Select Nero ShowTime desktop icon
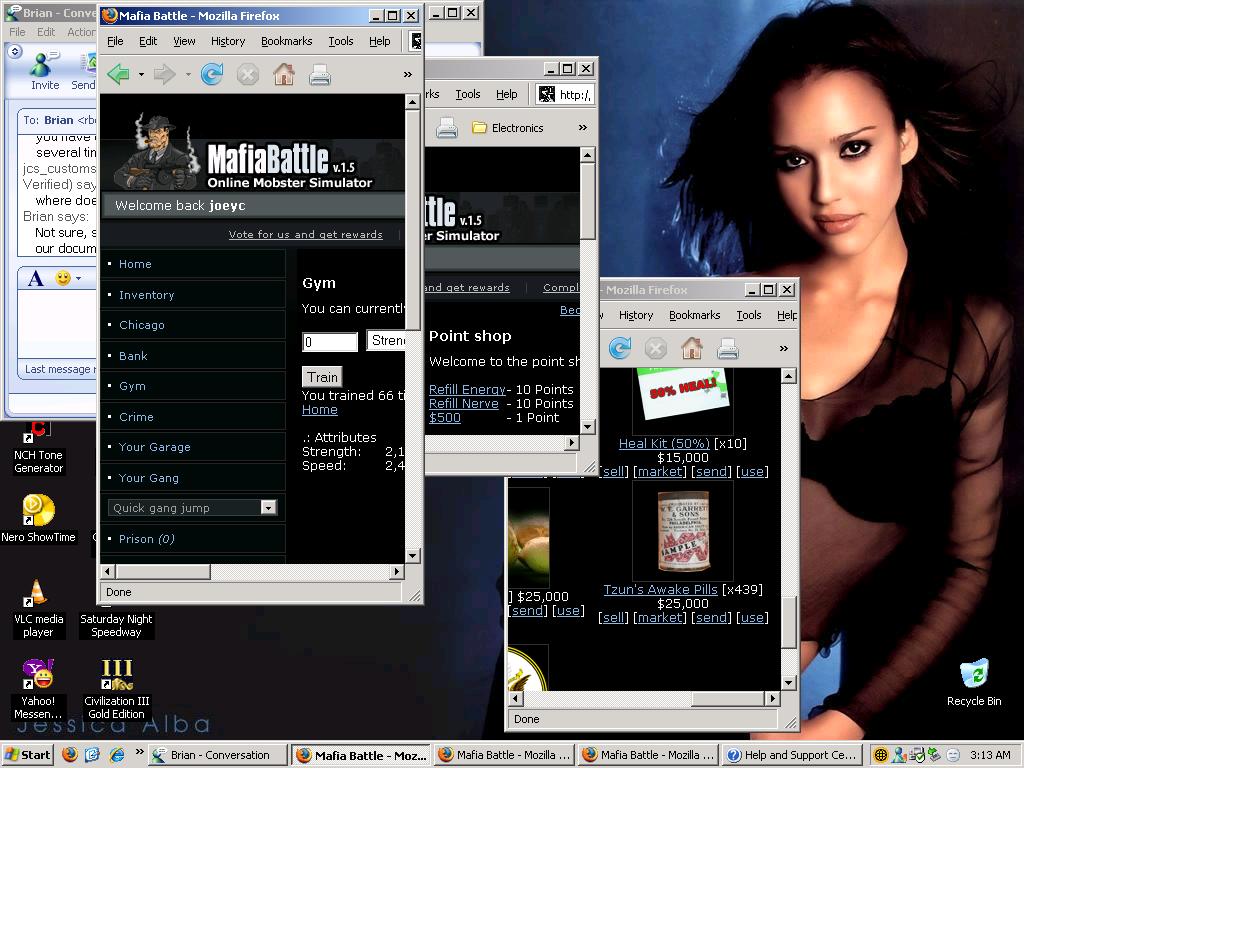 [x=38, y=519]
